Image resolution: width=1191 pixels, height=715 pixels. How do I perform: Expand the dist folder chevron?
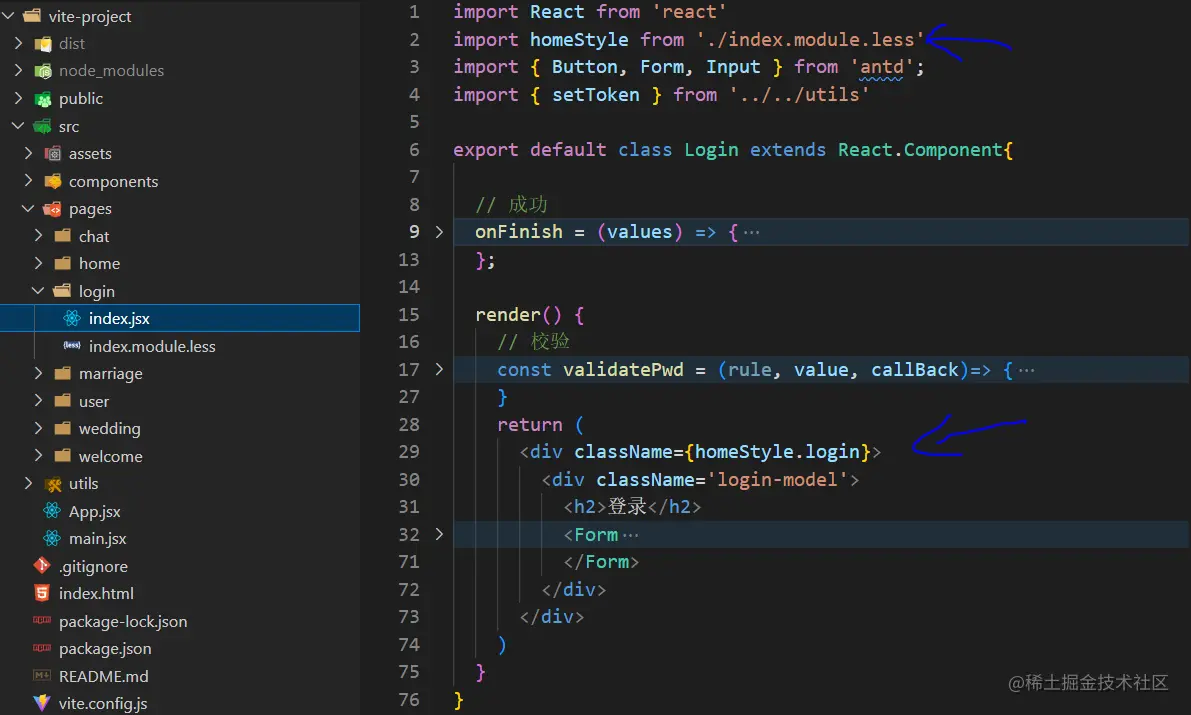pos(18,43)
